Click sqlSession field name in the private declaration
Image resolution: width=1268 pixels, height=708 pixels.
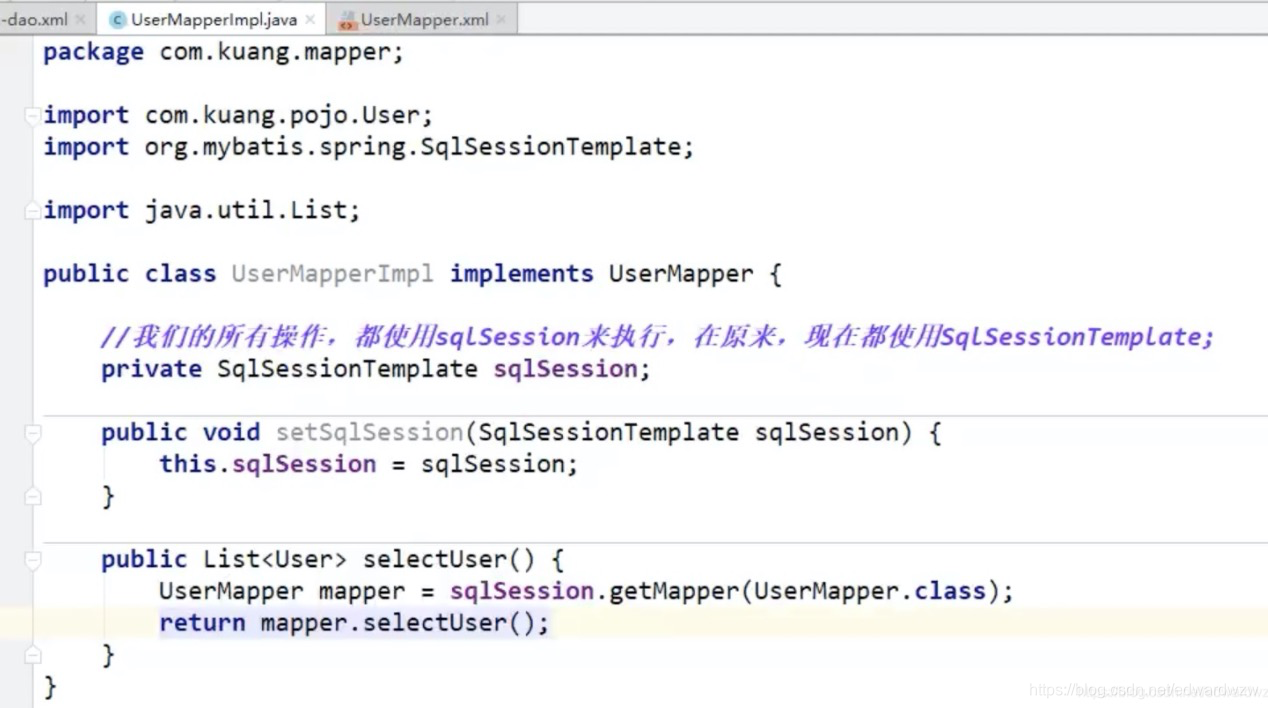565,369
